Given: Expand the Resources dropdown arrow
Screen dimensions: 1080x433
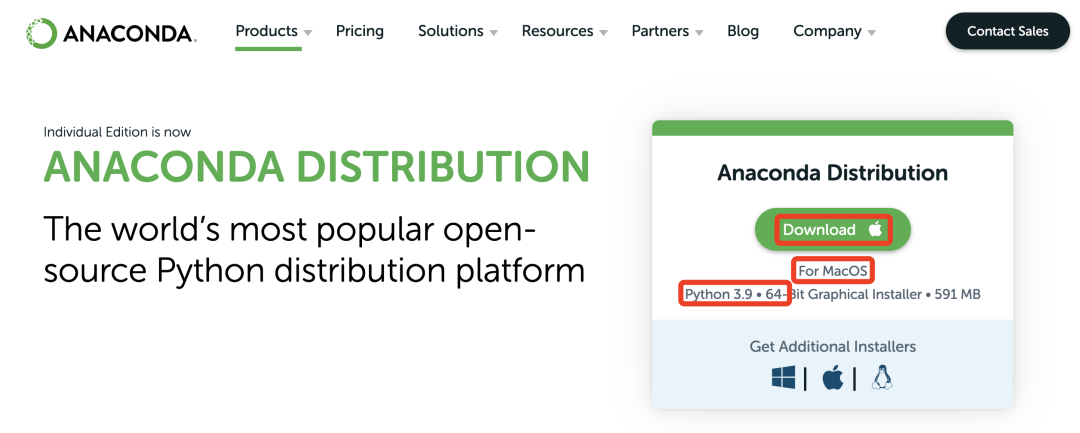Looking at the screenshot, I should point(603,33).
